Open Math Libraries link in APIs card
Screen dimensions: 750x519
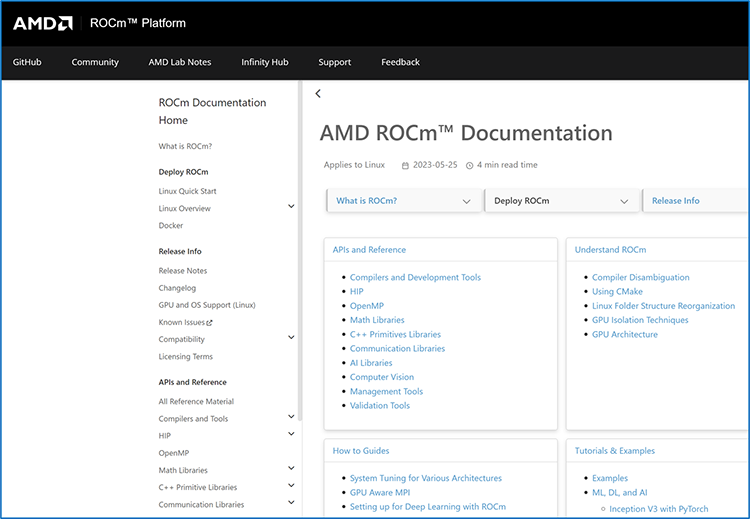pyautogui.click(x=377, y=320)
